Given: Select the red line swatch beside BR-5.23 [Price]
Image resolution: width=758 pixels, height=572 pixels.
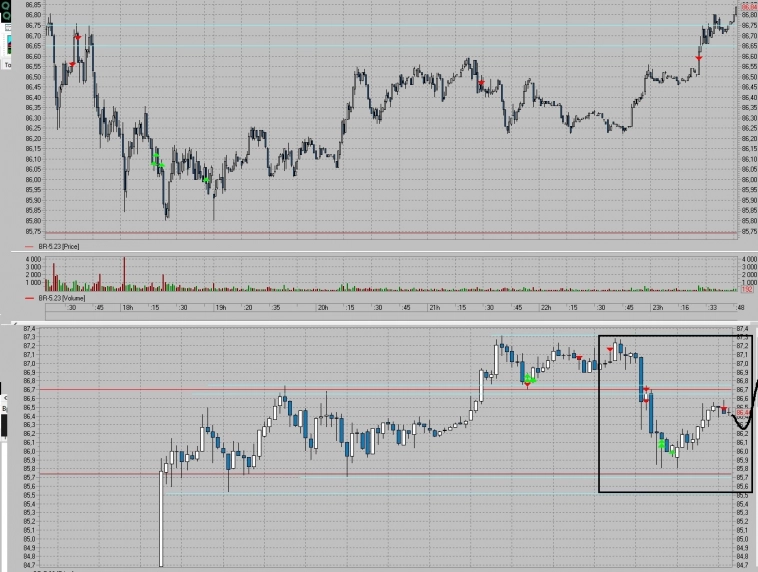Looking at the screenshot, I should coord(29,247).
